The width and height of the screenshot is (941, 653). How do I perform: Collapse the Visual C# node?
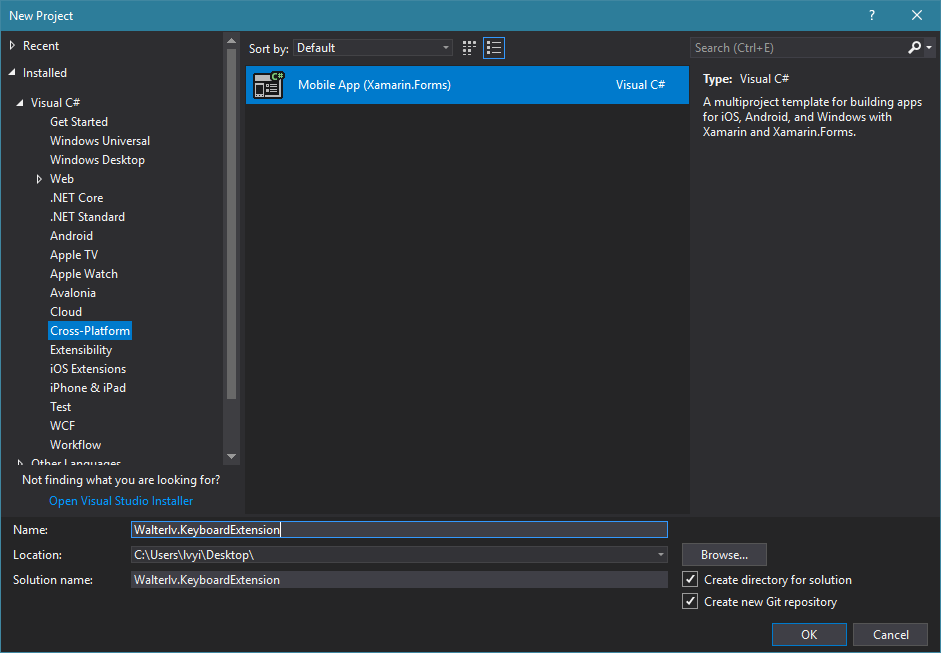[x=20, y=103]
